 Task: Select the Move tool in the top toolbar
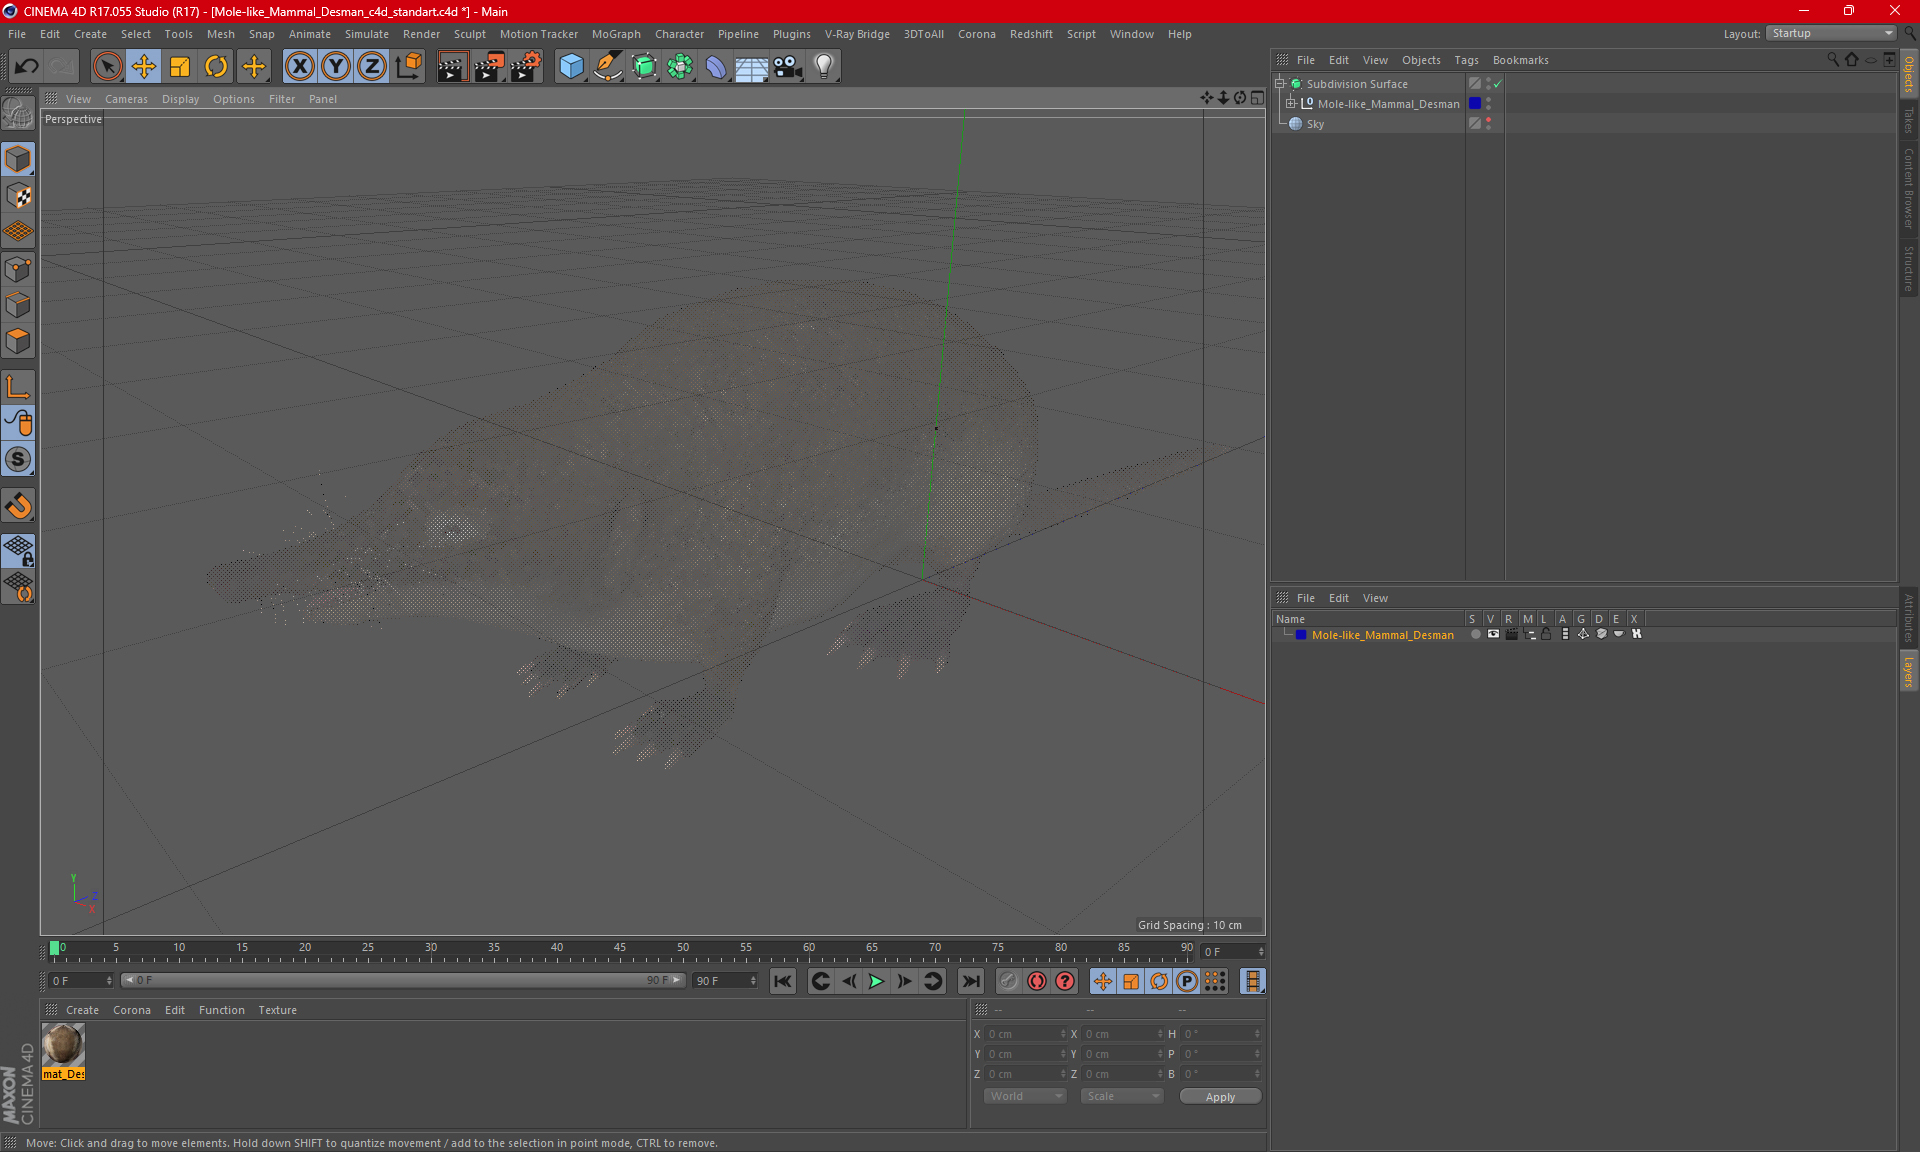pyautogui.click(x=144, y=66)
